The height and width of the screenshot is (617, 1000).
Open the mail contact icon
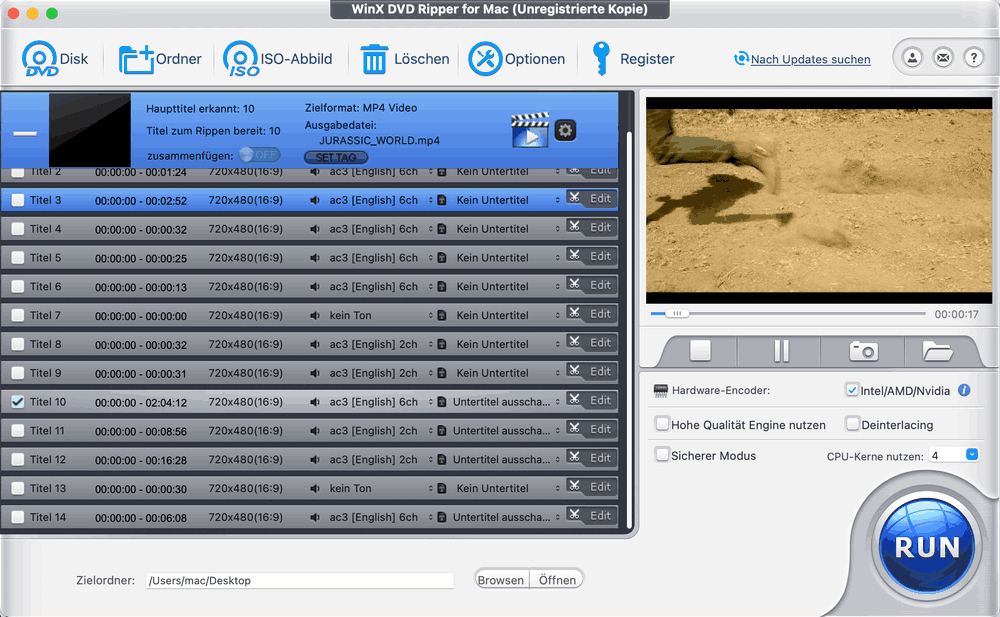[943, 58]
